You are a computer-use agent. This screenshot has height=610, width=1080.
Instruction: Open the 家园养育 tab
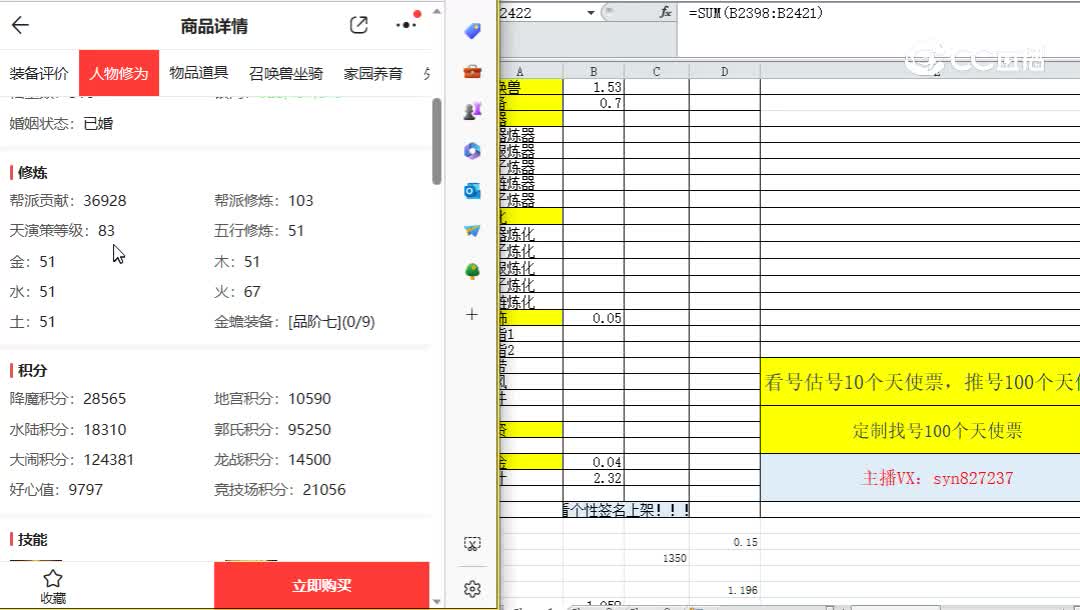[373, 73]
